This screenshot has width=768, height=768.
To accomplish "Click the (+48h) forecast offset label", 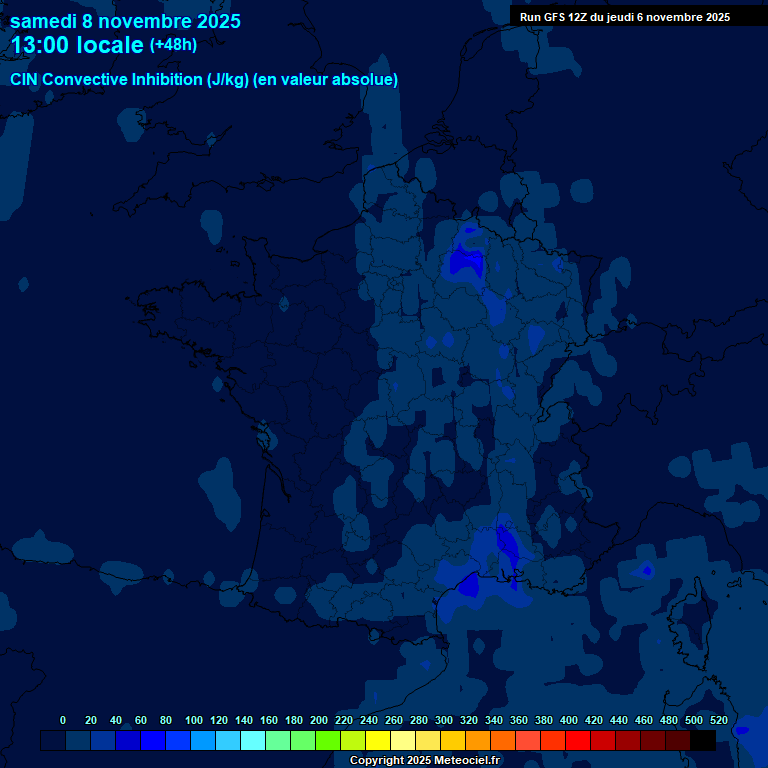I will click(173, 45).
